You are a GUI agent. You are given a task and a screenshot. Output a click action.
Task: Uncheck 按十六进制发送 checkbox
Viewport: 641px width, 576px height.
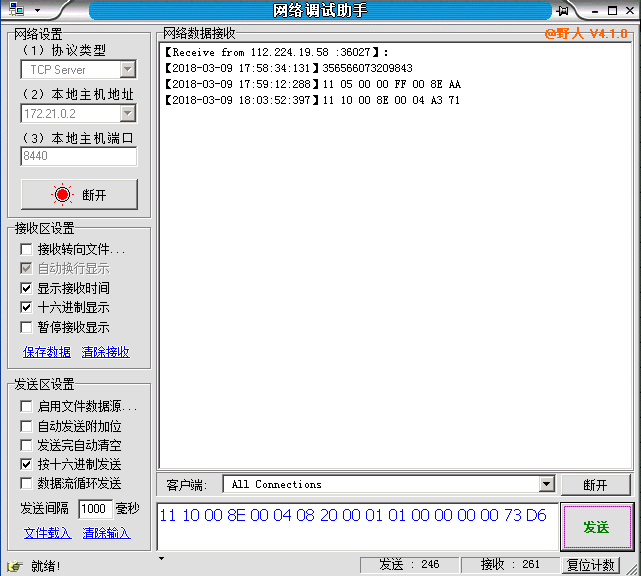point(26,464)
